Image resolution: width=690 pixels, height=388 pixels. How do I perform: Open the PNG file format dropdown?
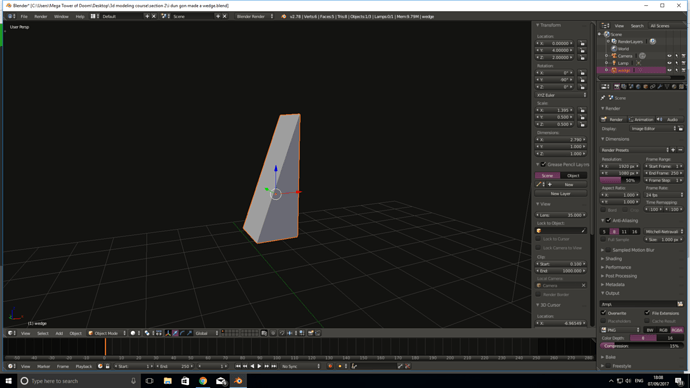click(x=620, y=329)
